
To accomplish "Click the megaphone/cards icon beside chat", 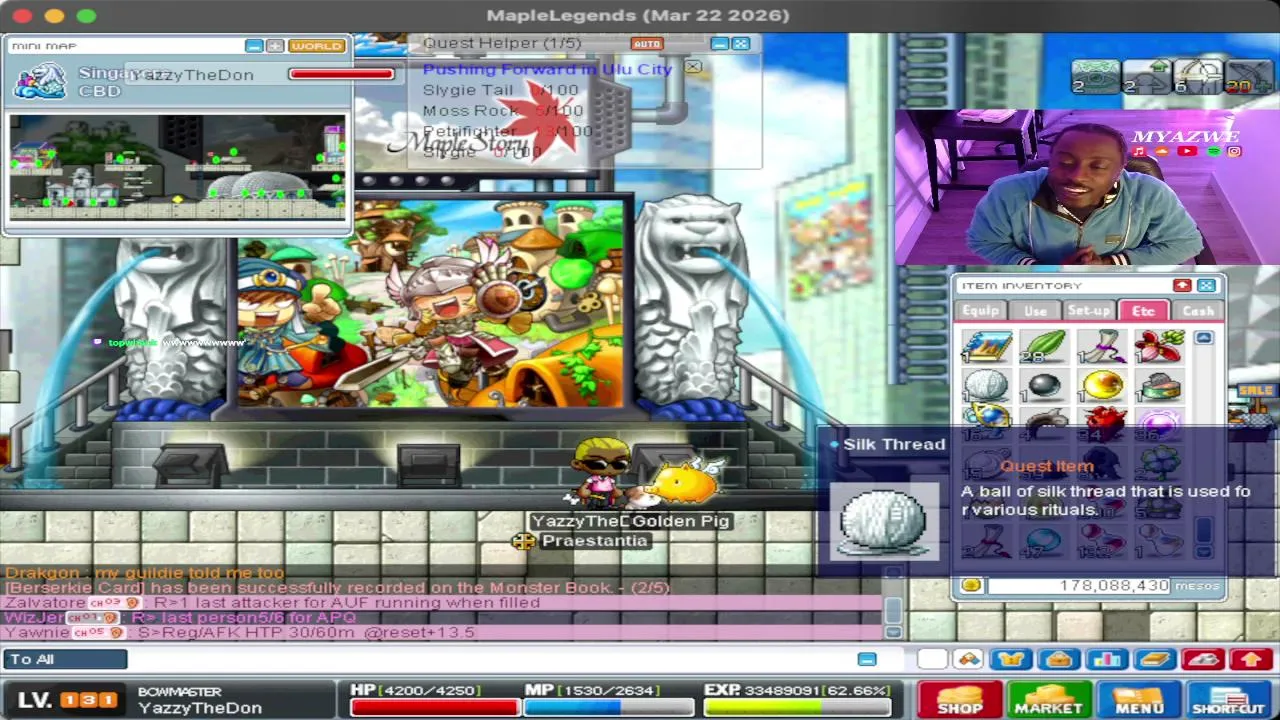I will click(x=968, y=659).
